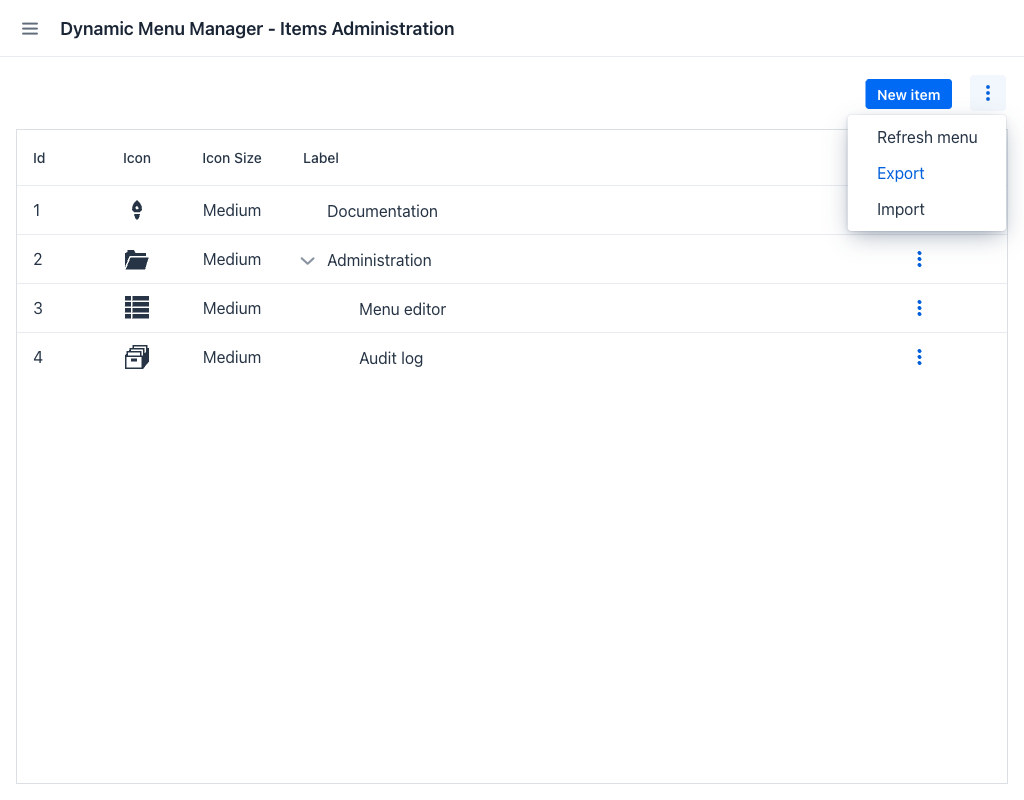Click Id cell 3
The height and width of the screenshot is (800, 1024).
tap(38, 308)
